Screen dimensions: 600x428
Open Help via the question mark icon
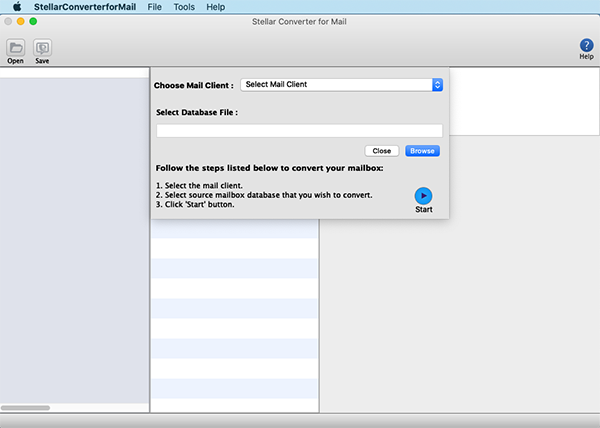pyautogui.click(x=586, y=45)
